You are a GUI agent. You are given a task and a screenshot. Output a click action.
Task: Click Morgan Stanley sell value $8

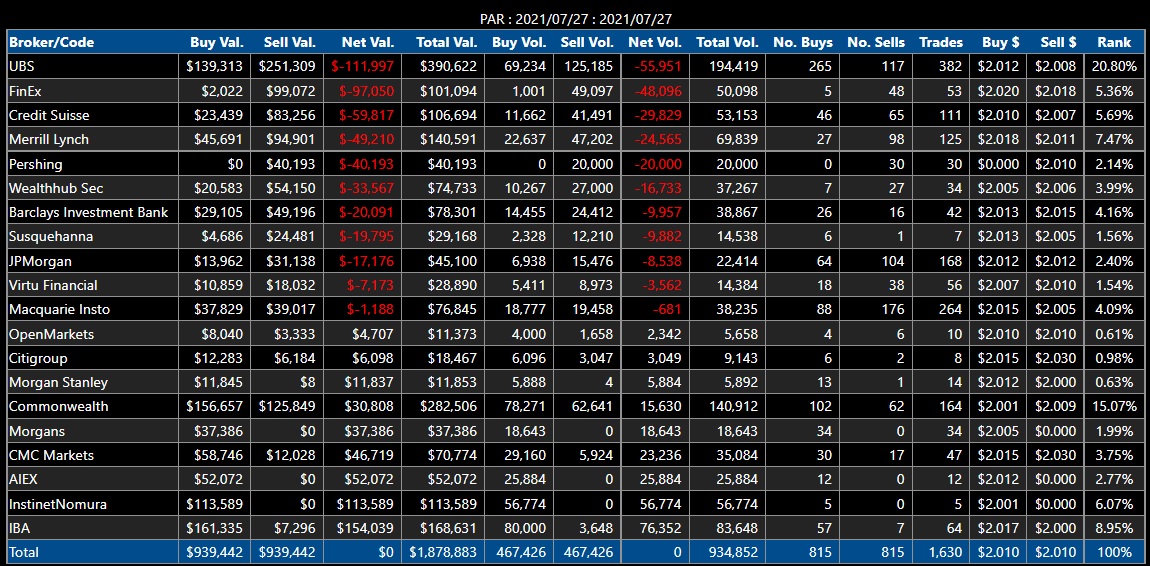pos(307,382)
